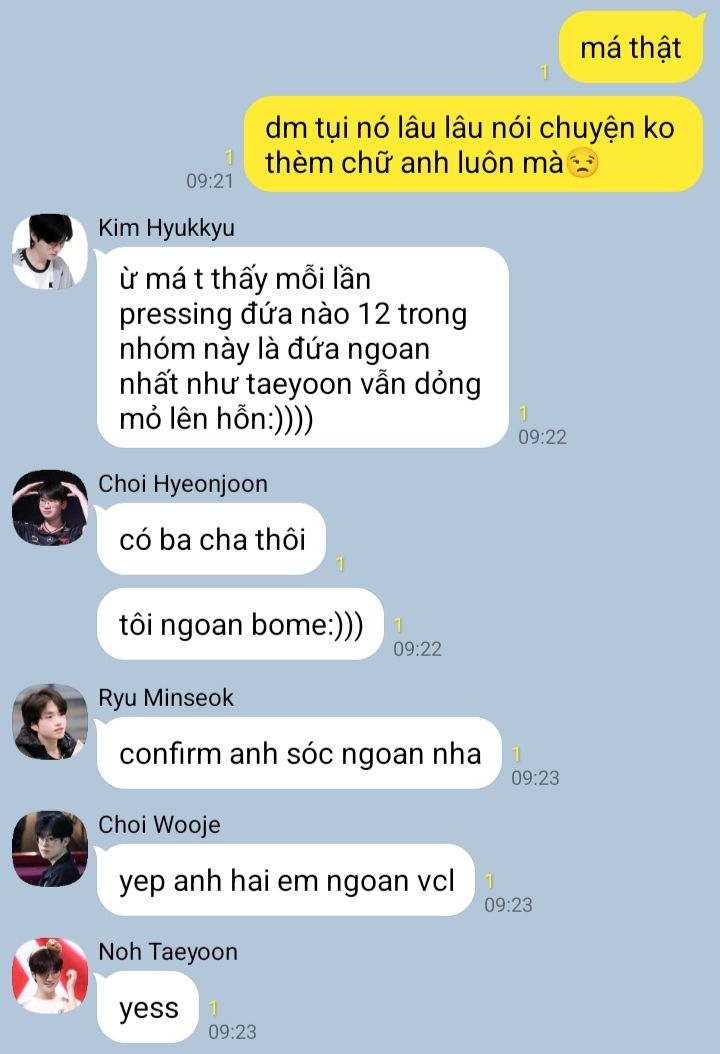Screen dimensions: 720x1054
Task: Open Ryu Minseok's avatar
Action: point(50,722)
